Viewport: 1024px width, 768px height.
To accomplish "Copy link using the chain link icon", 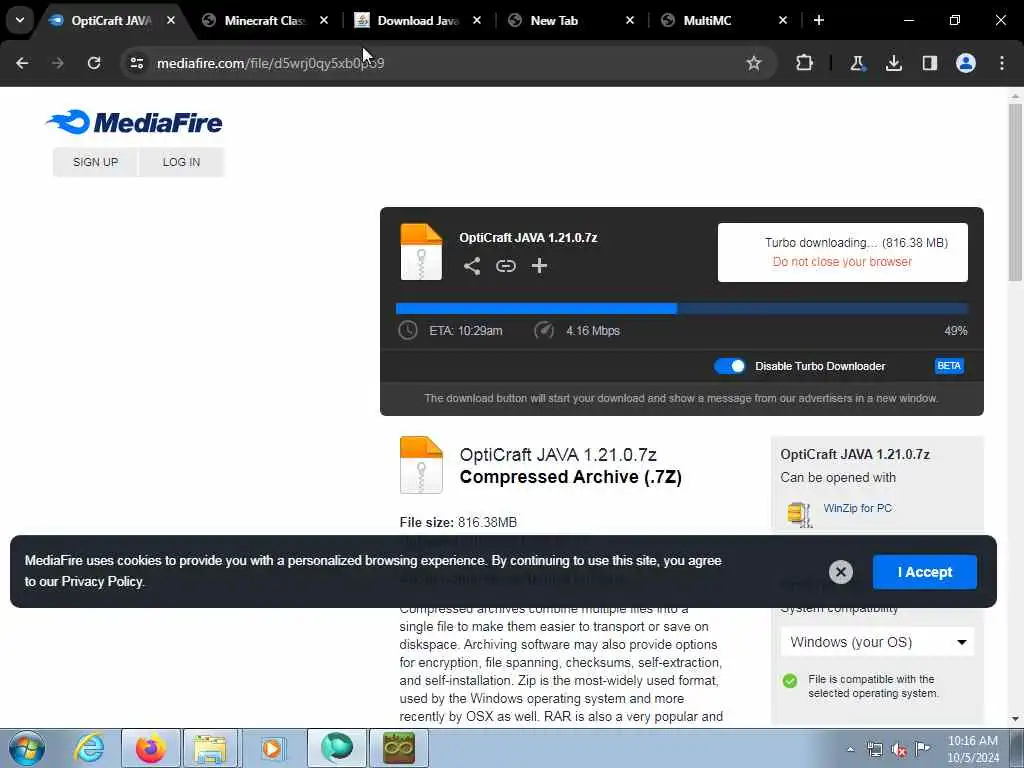I will 505,266.
